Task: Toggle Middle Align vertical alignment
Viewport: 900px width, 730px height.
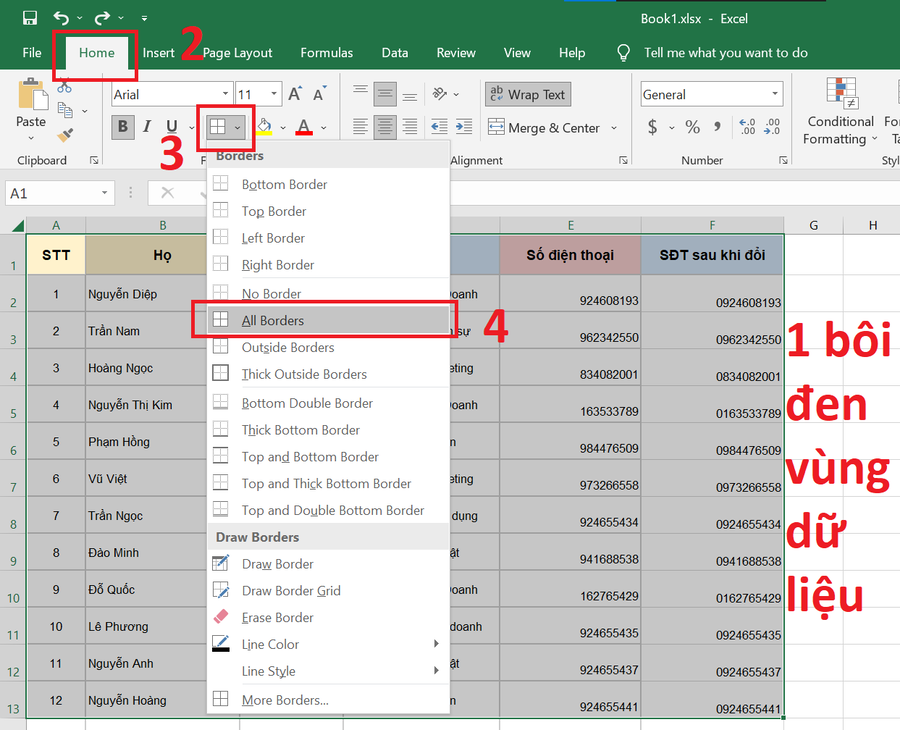Action: (x=385, y=94)
